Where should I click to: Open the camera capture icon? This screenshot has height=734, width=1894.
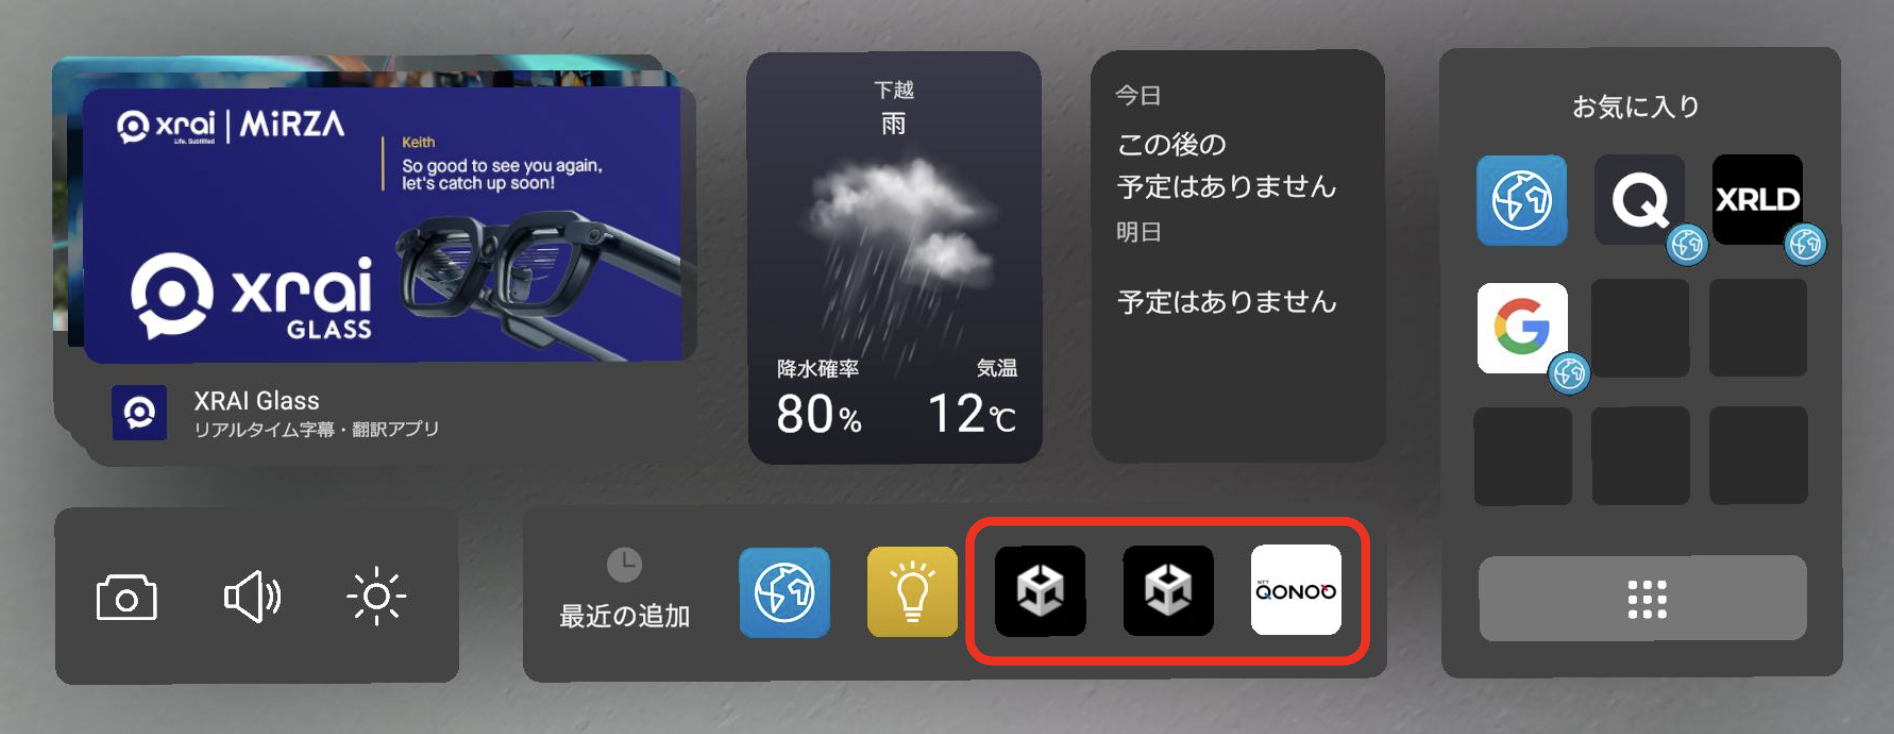click(x=126, y=597)
